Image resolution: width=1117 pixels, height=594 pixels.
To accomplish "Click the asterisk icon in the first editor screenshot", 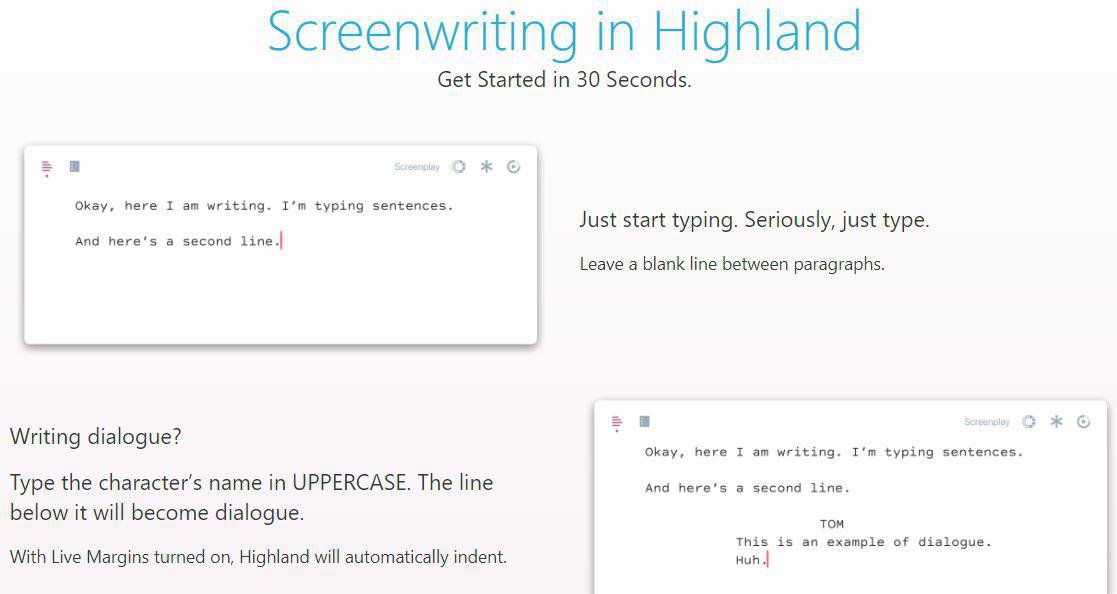I will pyautogui.click(x=487, y=167).
